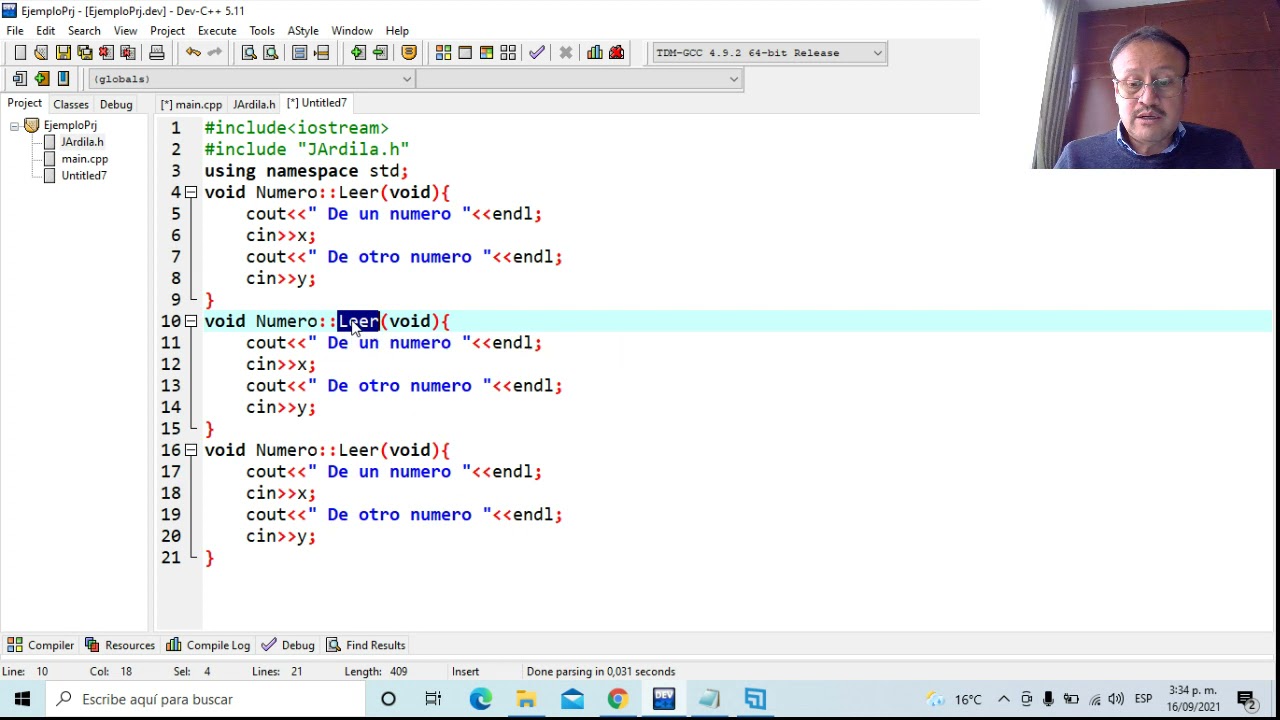Viewport: 1280px width, 720px height.
Task: Select Untitled7 in the project tree
Action: pyautogui.click(x=84, y=176)
